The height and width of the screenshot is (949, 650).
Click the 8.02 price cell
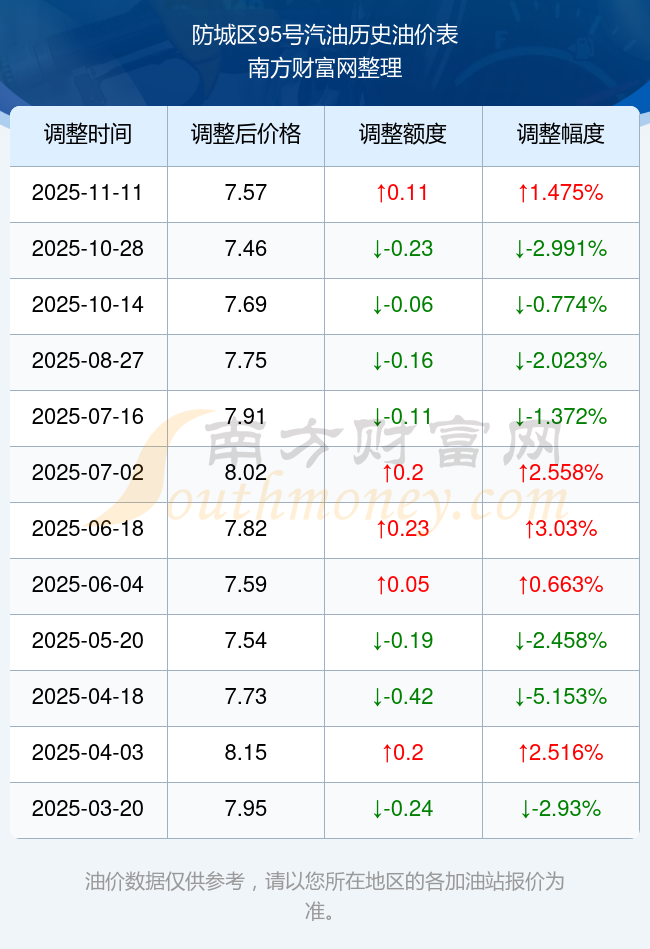(x=246, y=473)
